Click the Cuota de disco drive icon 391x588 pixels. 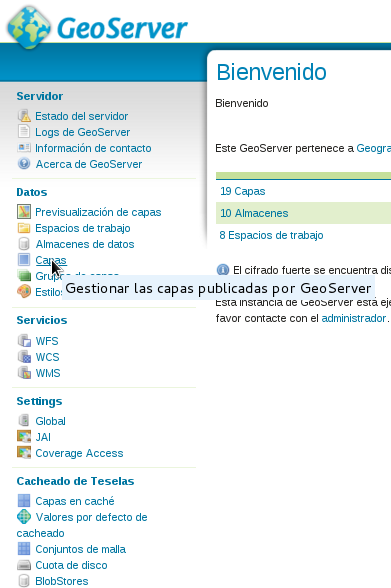24,565
